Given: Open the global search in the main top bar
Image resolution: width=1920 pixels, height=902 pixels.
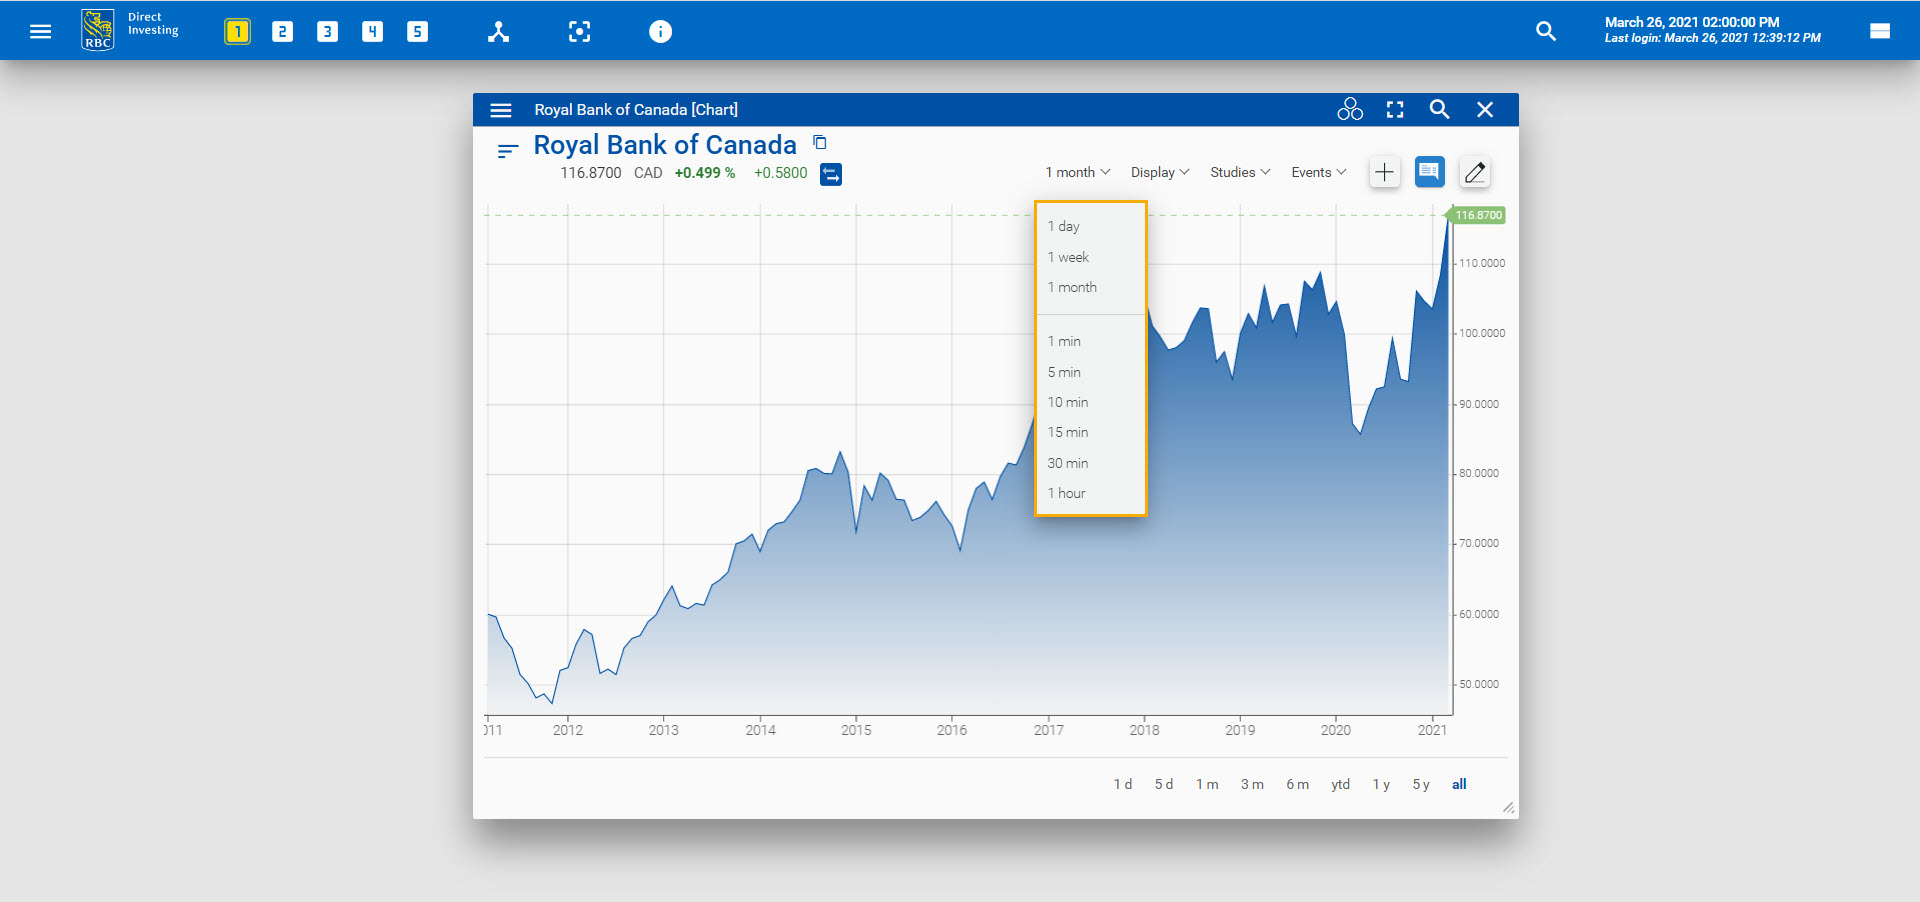Looking at the screenshot, I should 1546,31.
